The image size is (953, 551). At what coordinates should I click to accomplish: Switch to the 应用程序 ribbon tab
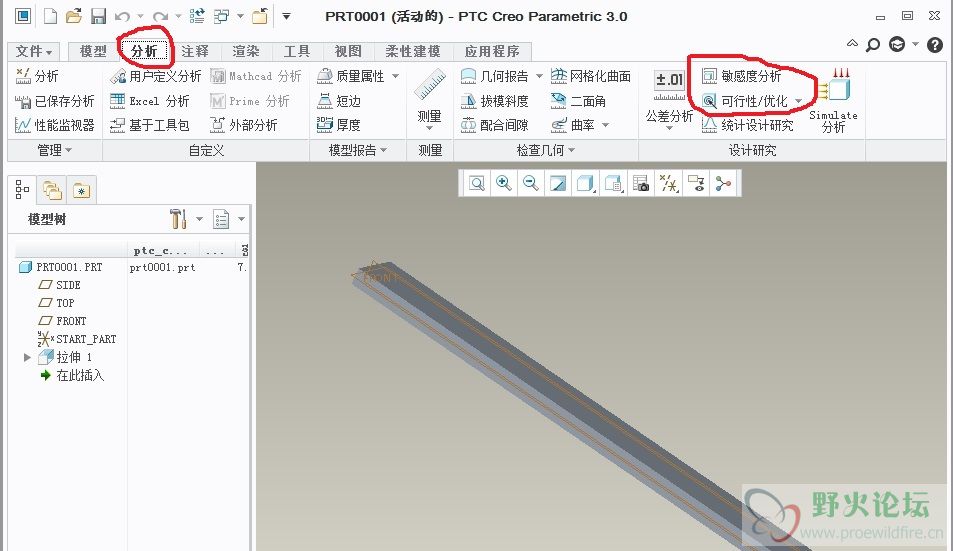pos(492,51)
